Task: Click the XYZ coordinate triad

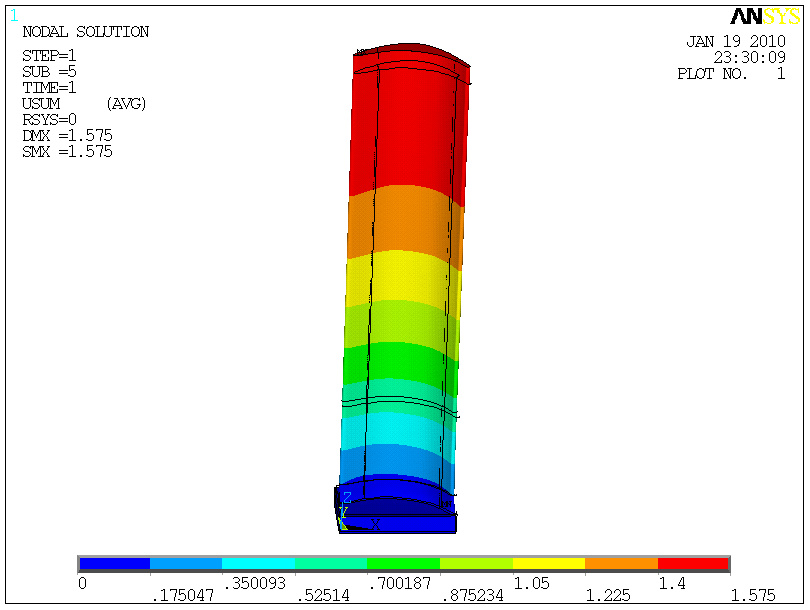Action: pos(359,511)
